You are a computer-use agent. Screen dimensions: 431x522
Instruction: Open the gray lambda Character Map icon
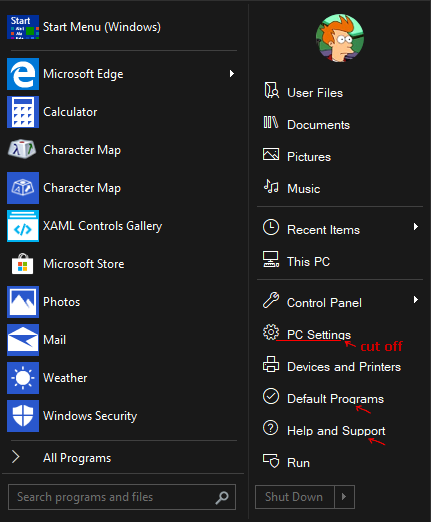coord(22,149)
